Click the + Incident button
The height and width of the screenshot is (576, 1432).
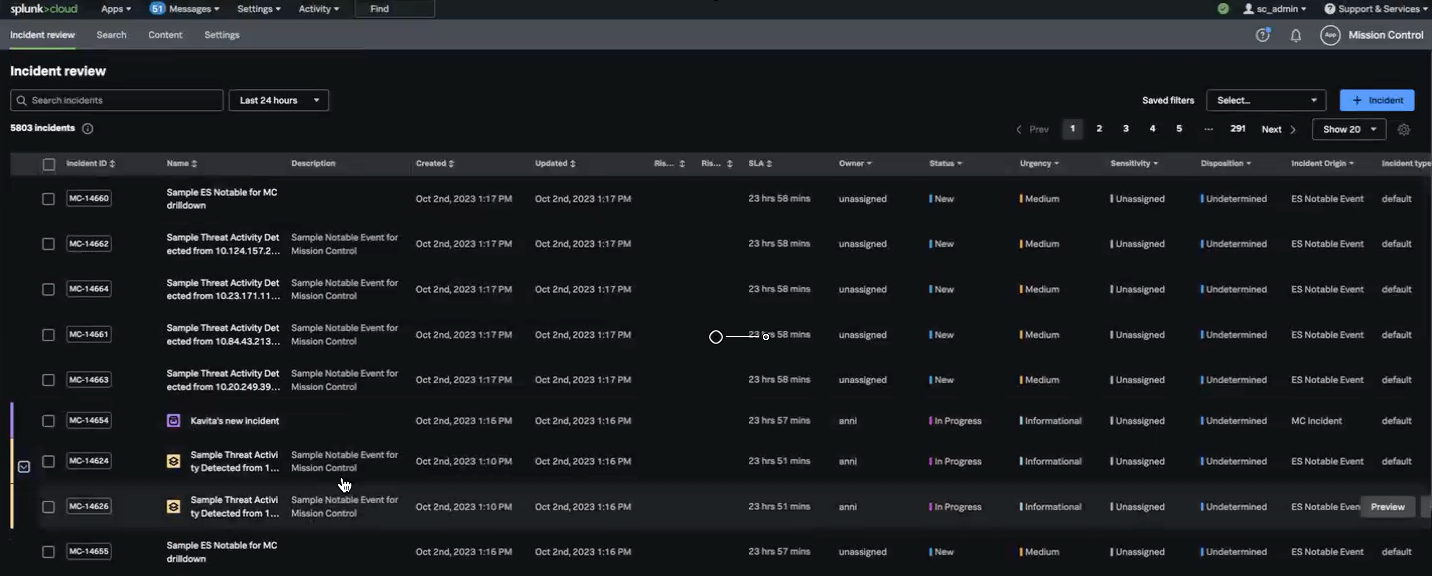point(1377,100)
